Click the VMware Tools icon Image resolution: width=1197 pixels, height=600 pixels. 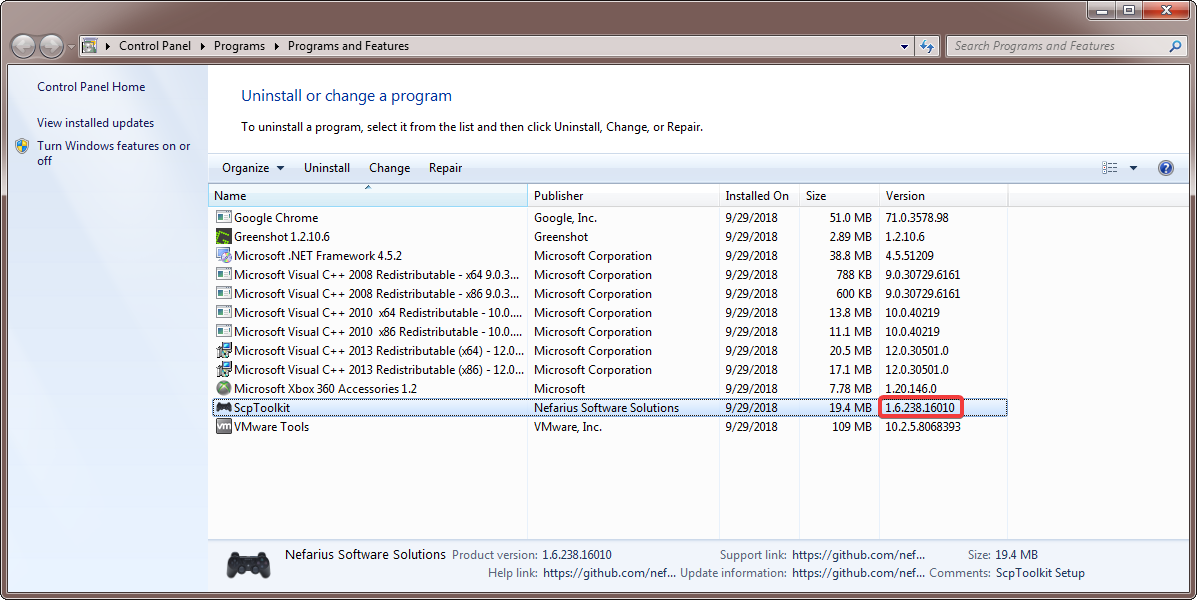(224, 427)
